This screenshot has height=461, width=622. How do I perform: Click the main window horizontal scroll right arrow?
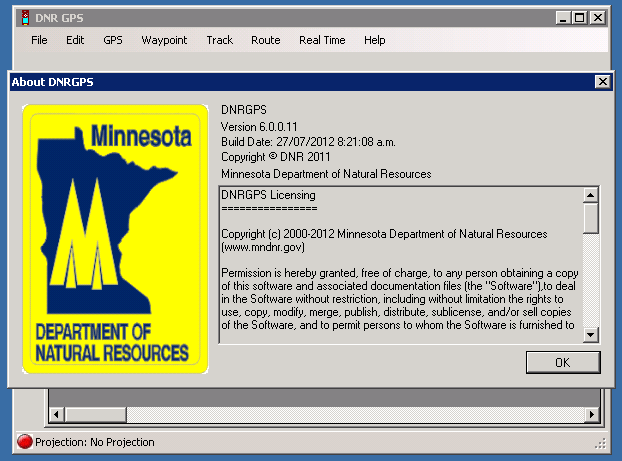pos(592,415)
